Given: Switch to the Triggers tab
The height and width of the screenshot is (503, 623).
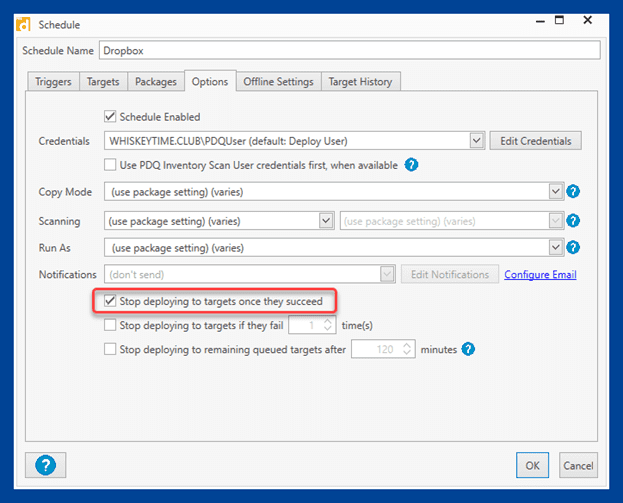Looking at the screenshot, I should [53, 81].
